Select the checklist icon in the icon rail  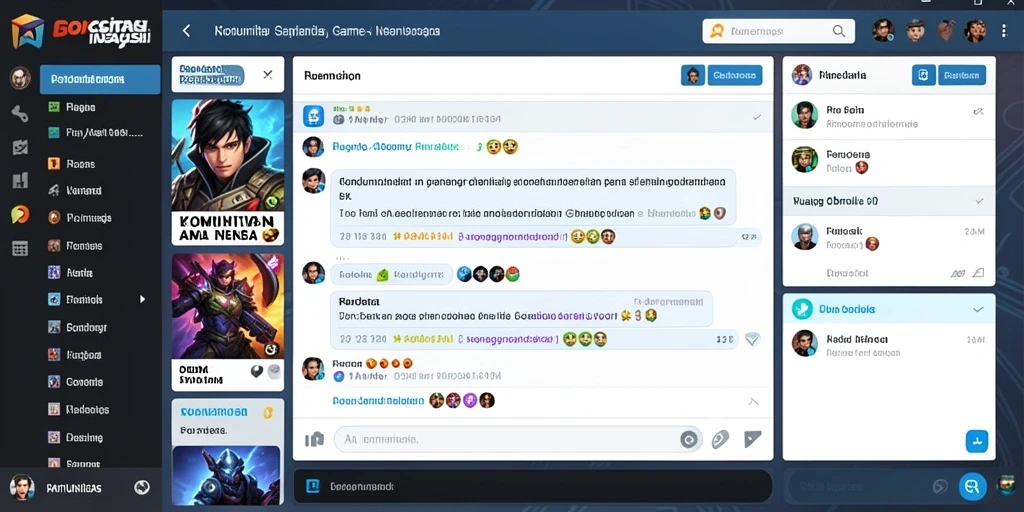click(x=20, y=148)
